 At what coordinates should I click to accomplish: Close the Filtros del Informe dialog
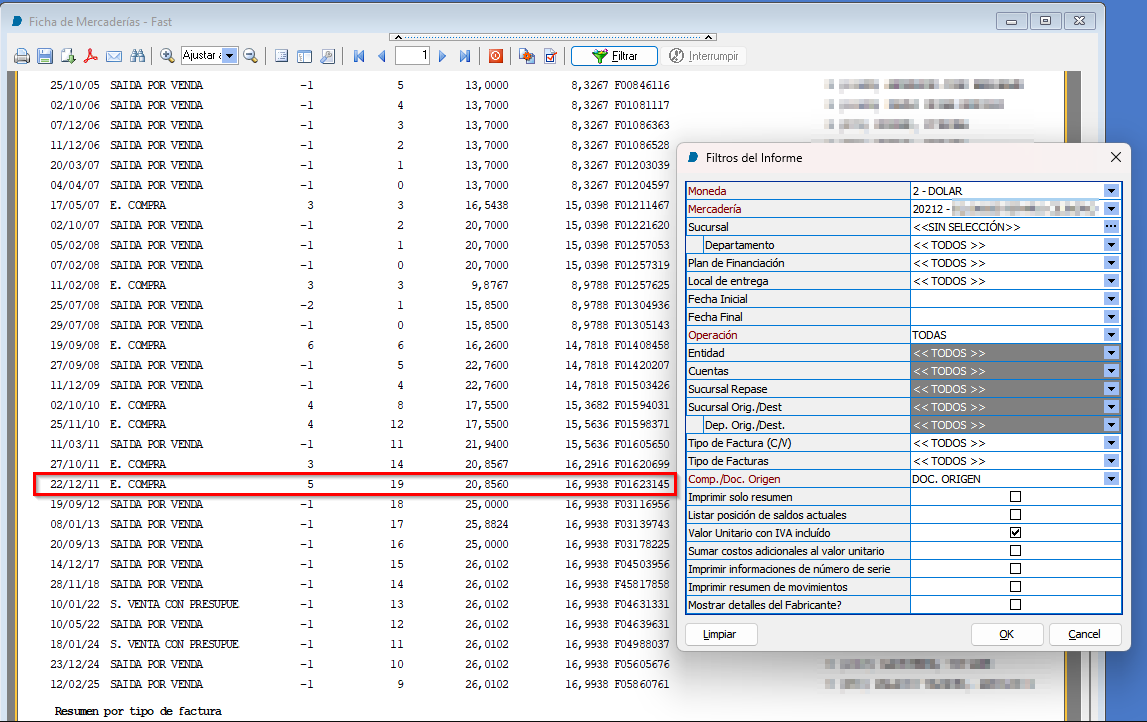click(1116, 157)
